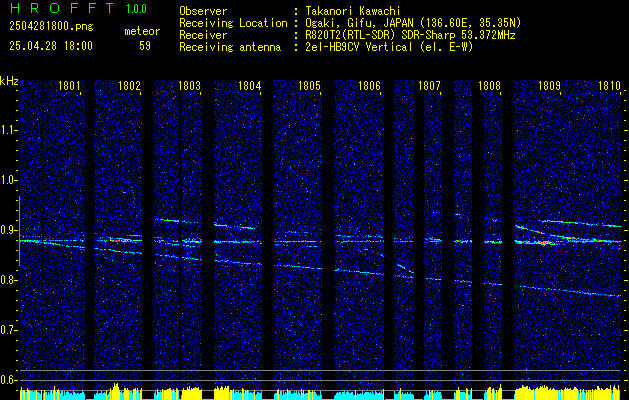The width and height of the screenshot is (629, 400).
Task: Click the 1809 time marker
Action: pos(549,86)
